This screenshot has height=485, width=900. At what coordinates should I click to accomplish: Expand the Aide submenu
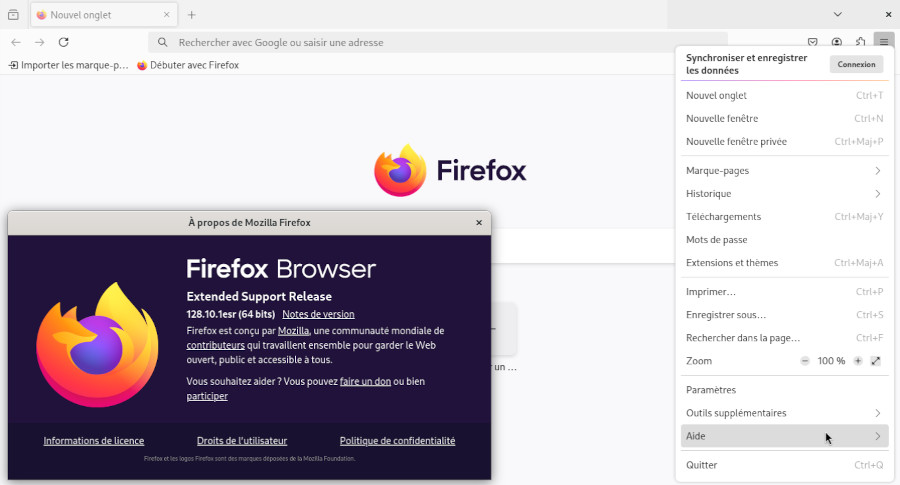pos(785,436)
